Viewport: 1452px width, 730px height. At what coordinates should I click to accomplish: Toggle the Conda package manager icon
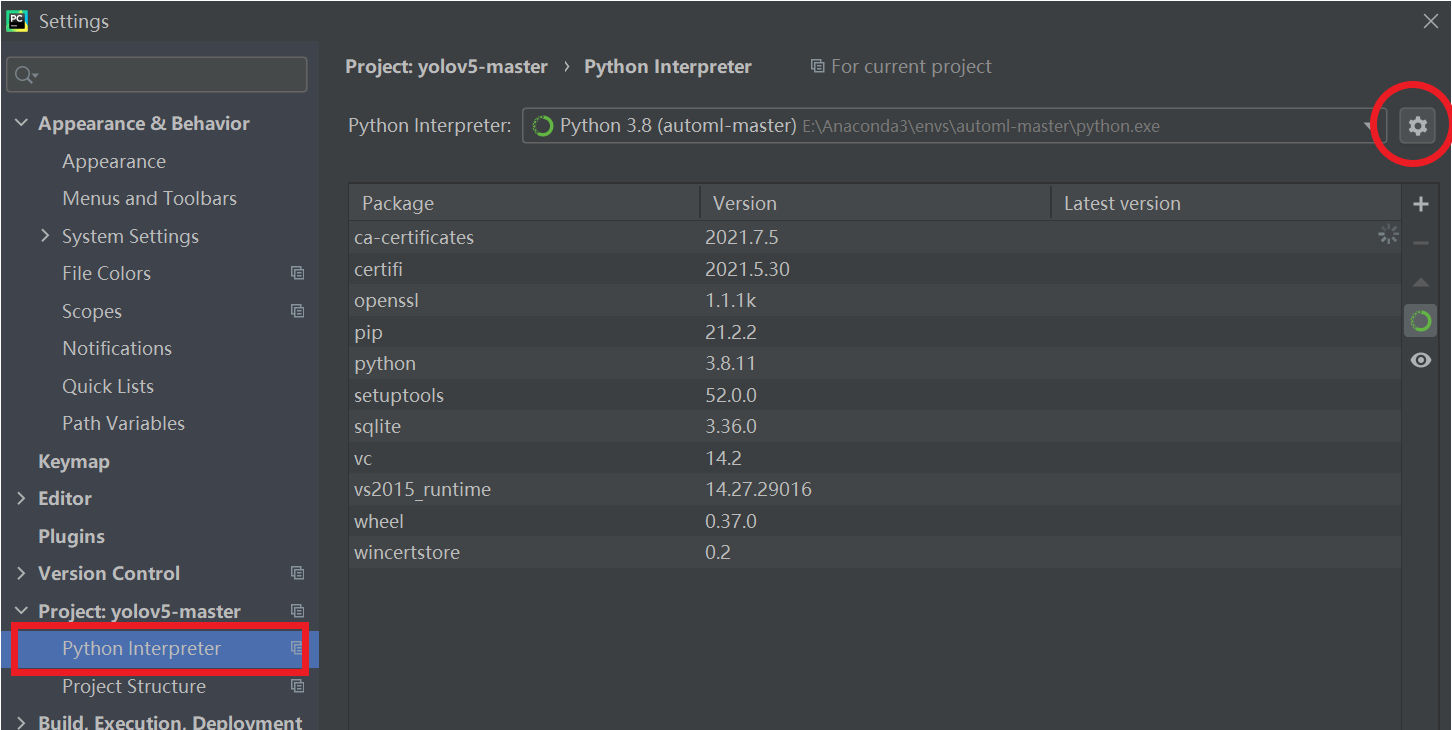click(x=1420, y=320)
